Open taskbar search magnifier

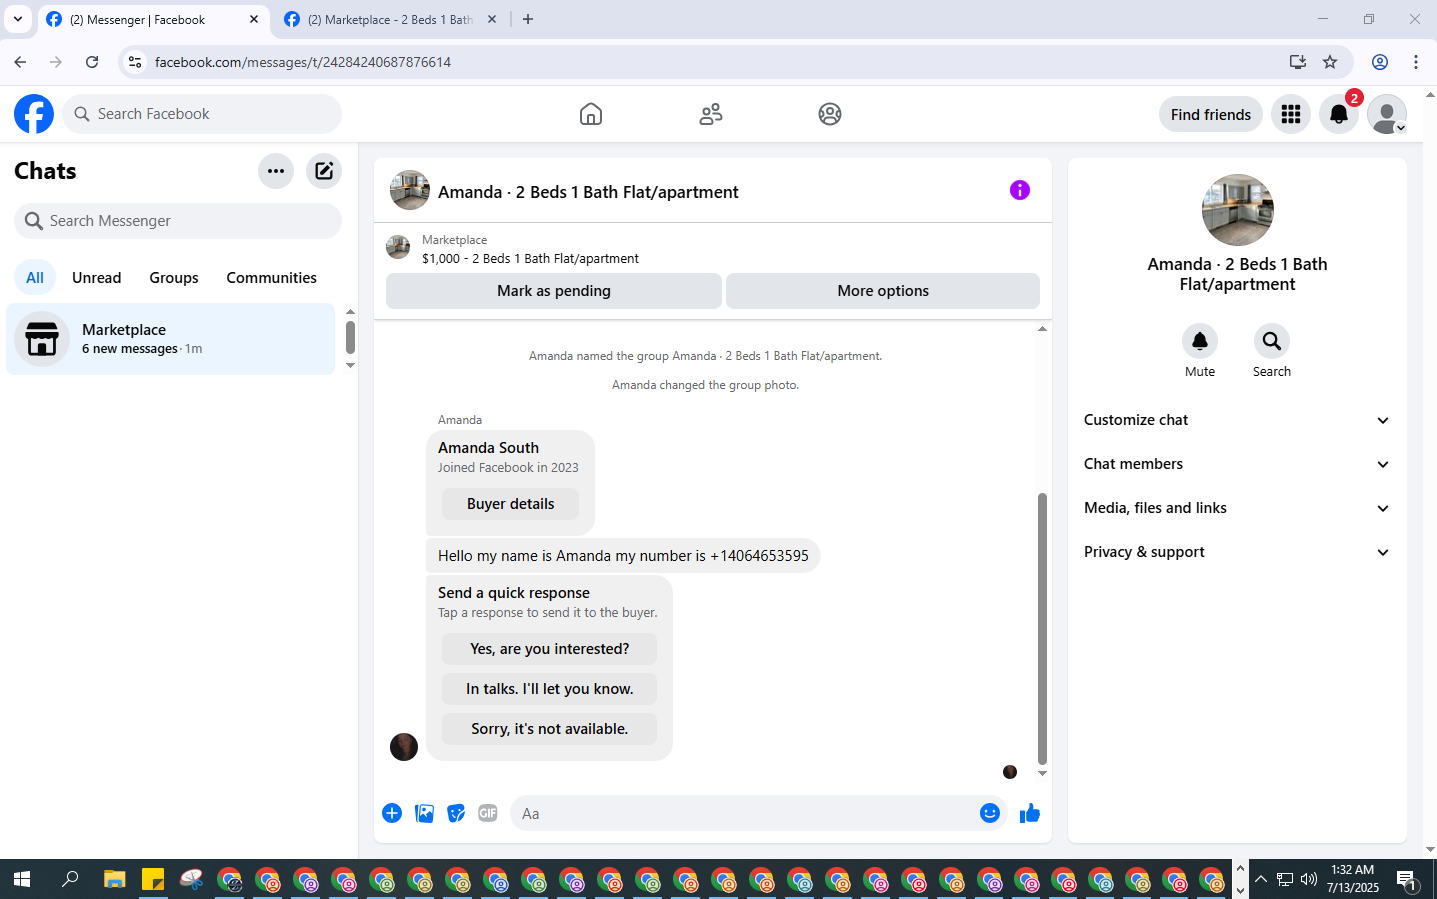[x=70, y=880]
